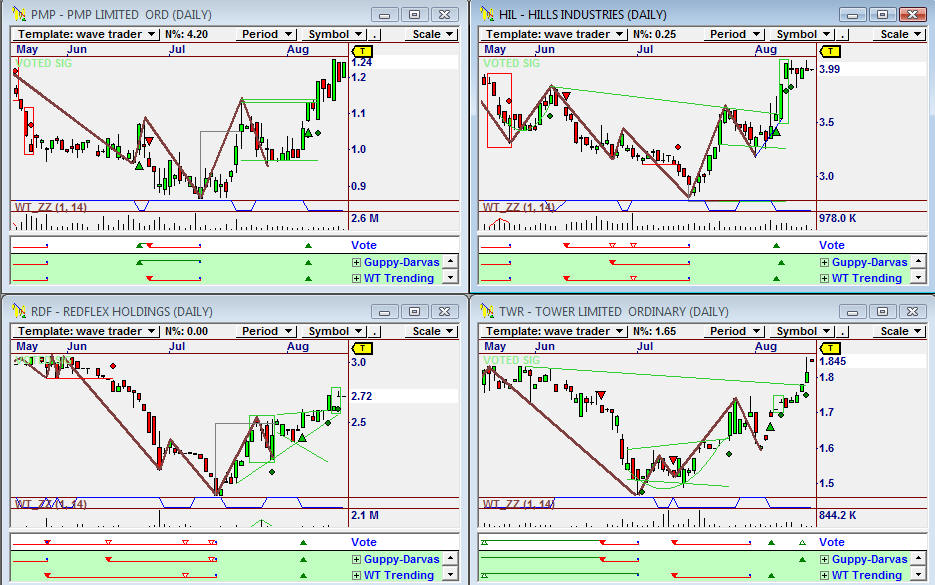The image size is (935, 585).
Task: Maximize the TWR Tower Limited chart window
Action: coord(883,311)
